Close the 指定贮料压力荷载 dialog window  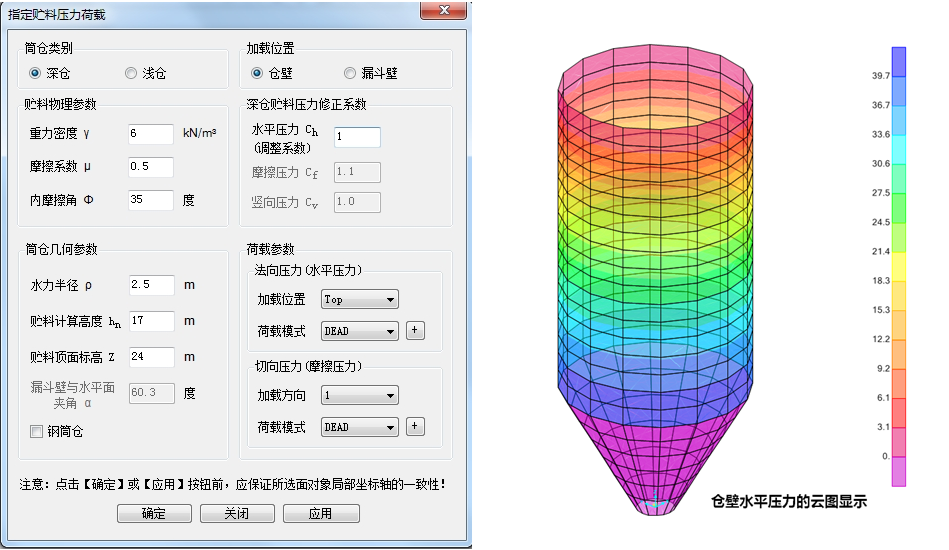[442, 11]
